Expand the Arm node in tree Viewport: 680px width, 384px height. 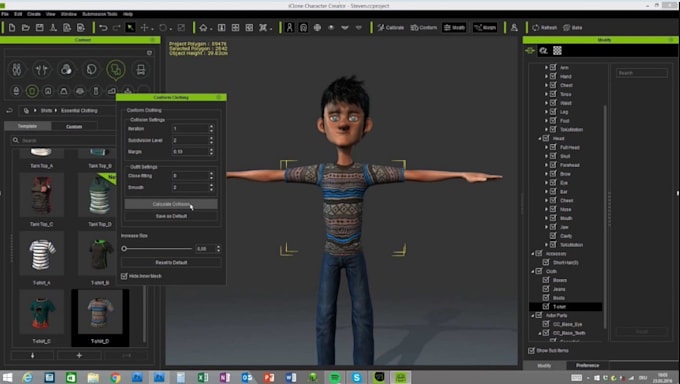[546, 67]
